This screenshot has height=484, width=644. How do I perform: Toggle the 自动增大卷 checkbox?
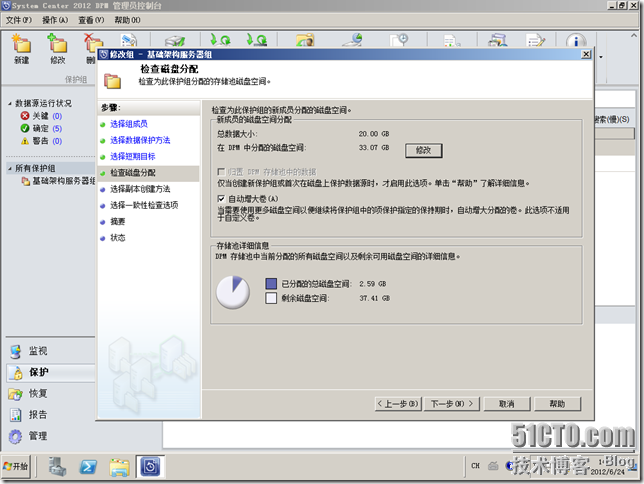click(221, 199)
